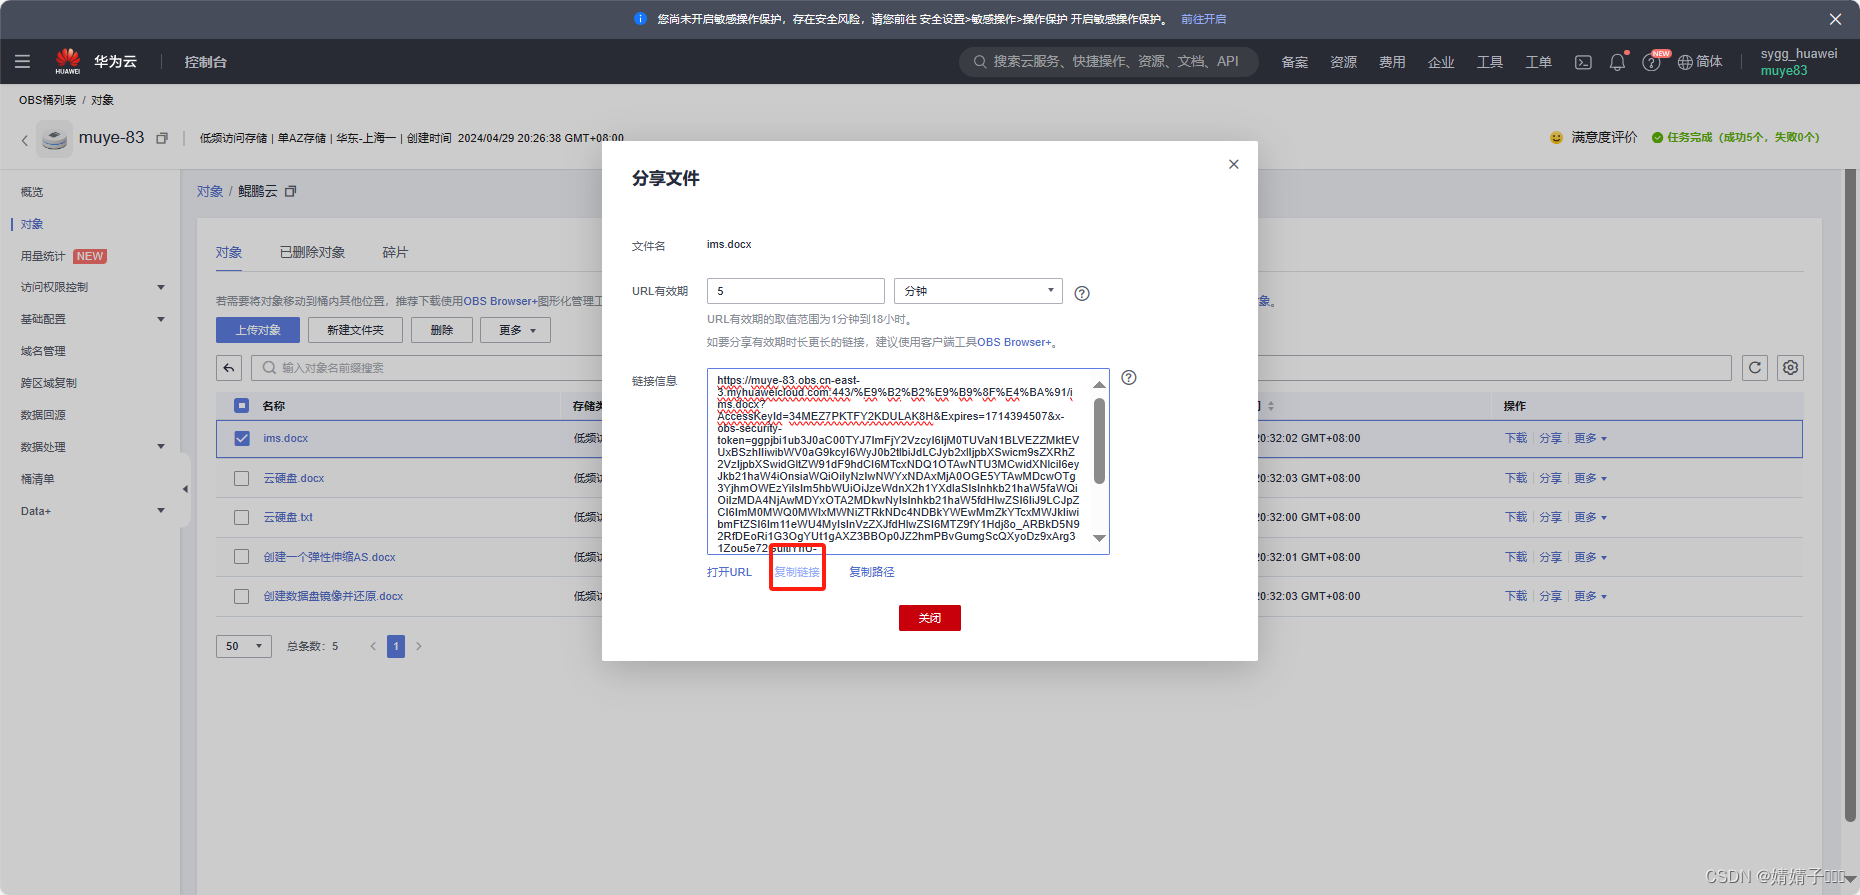Click the 上传对象 button
Viewport: 1860px width, 895px height.
tap(258, 330)
